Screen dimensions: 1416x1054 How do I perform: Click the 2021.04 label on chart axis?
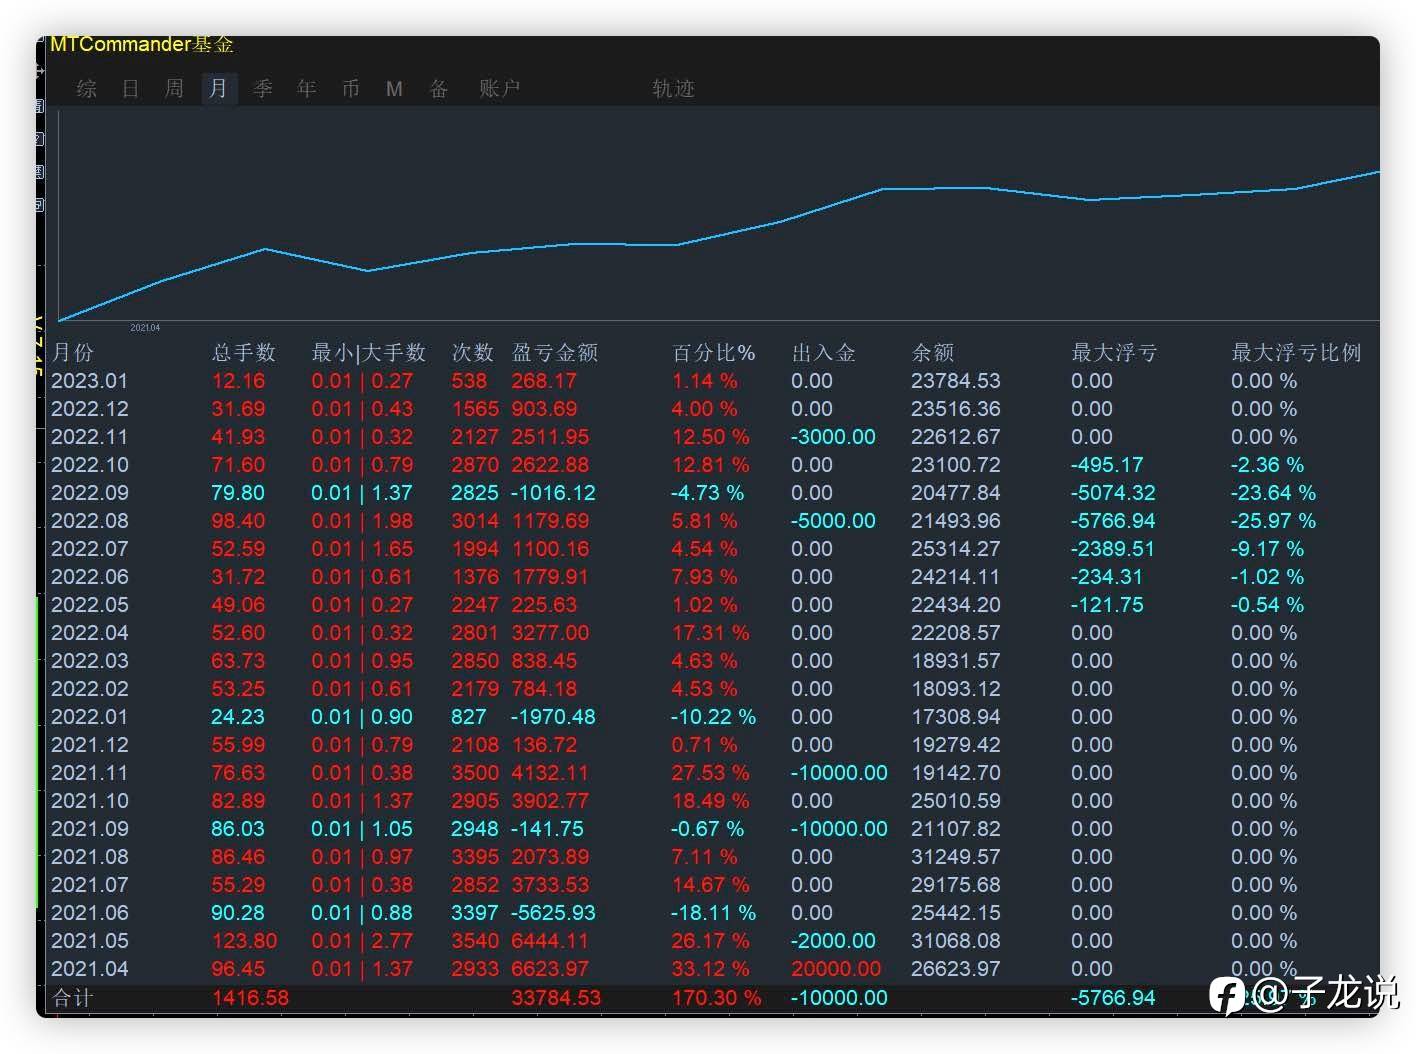click(145, 328)
